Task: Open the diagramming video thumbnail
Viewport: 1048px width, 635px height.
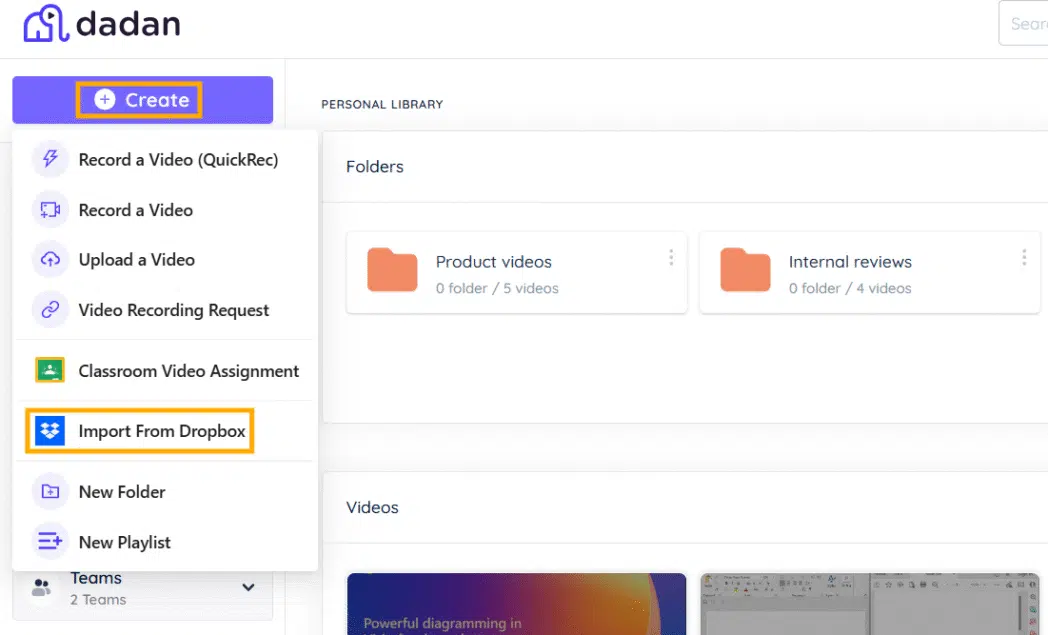Action: coord(516,604)
